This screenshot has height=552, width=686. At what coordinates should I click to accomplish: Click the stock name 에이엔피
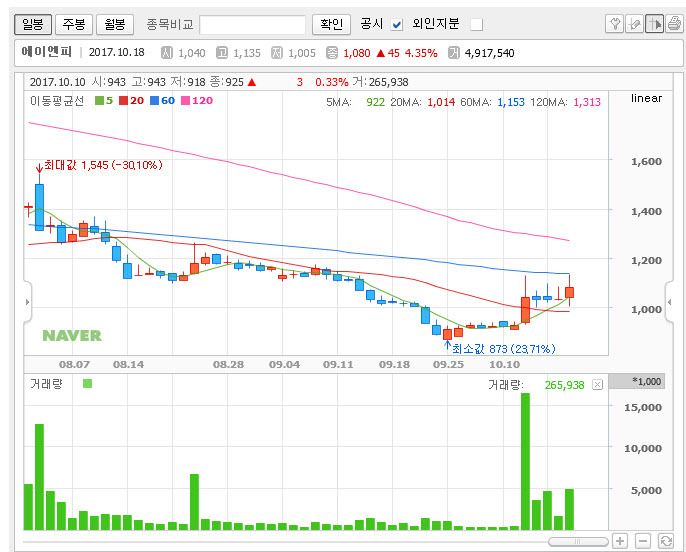47,52
